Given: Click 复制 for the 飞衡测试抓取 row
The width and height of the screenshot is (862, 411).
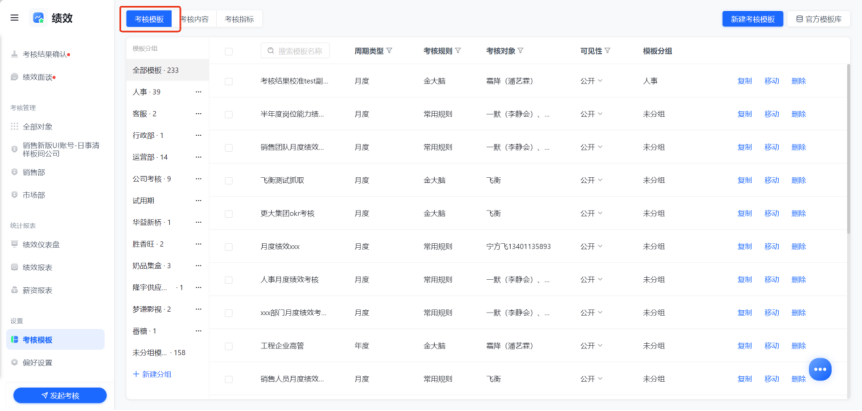Looking at the screenshot, I should coord(744,180).
